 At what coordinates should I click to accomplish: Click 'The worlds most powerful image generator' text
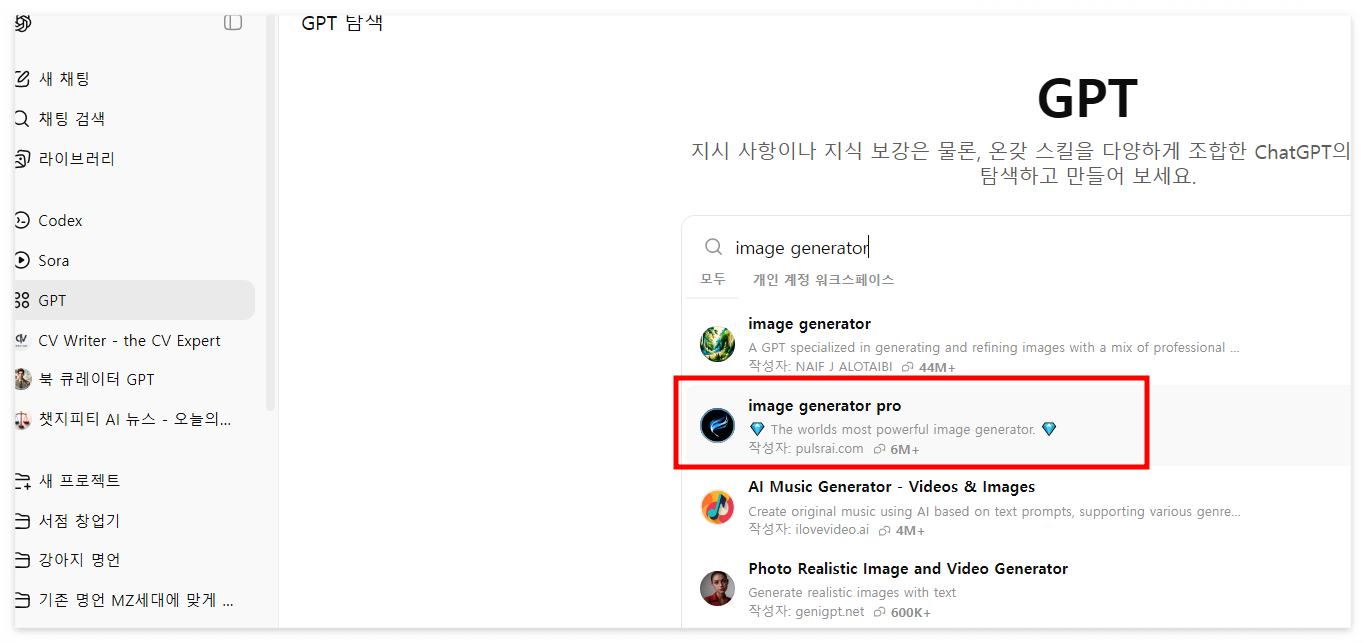click(x=903, y=429)
